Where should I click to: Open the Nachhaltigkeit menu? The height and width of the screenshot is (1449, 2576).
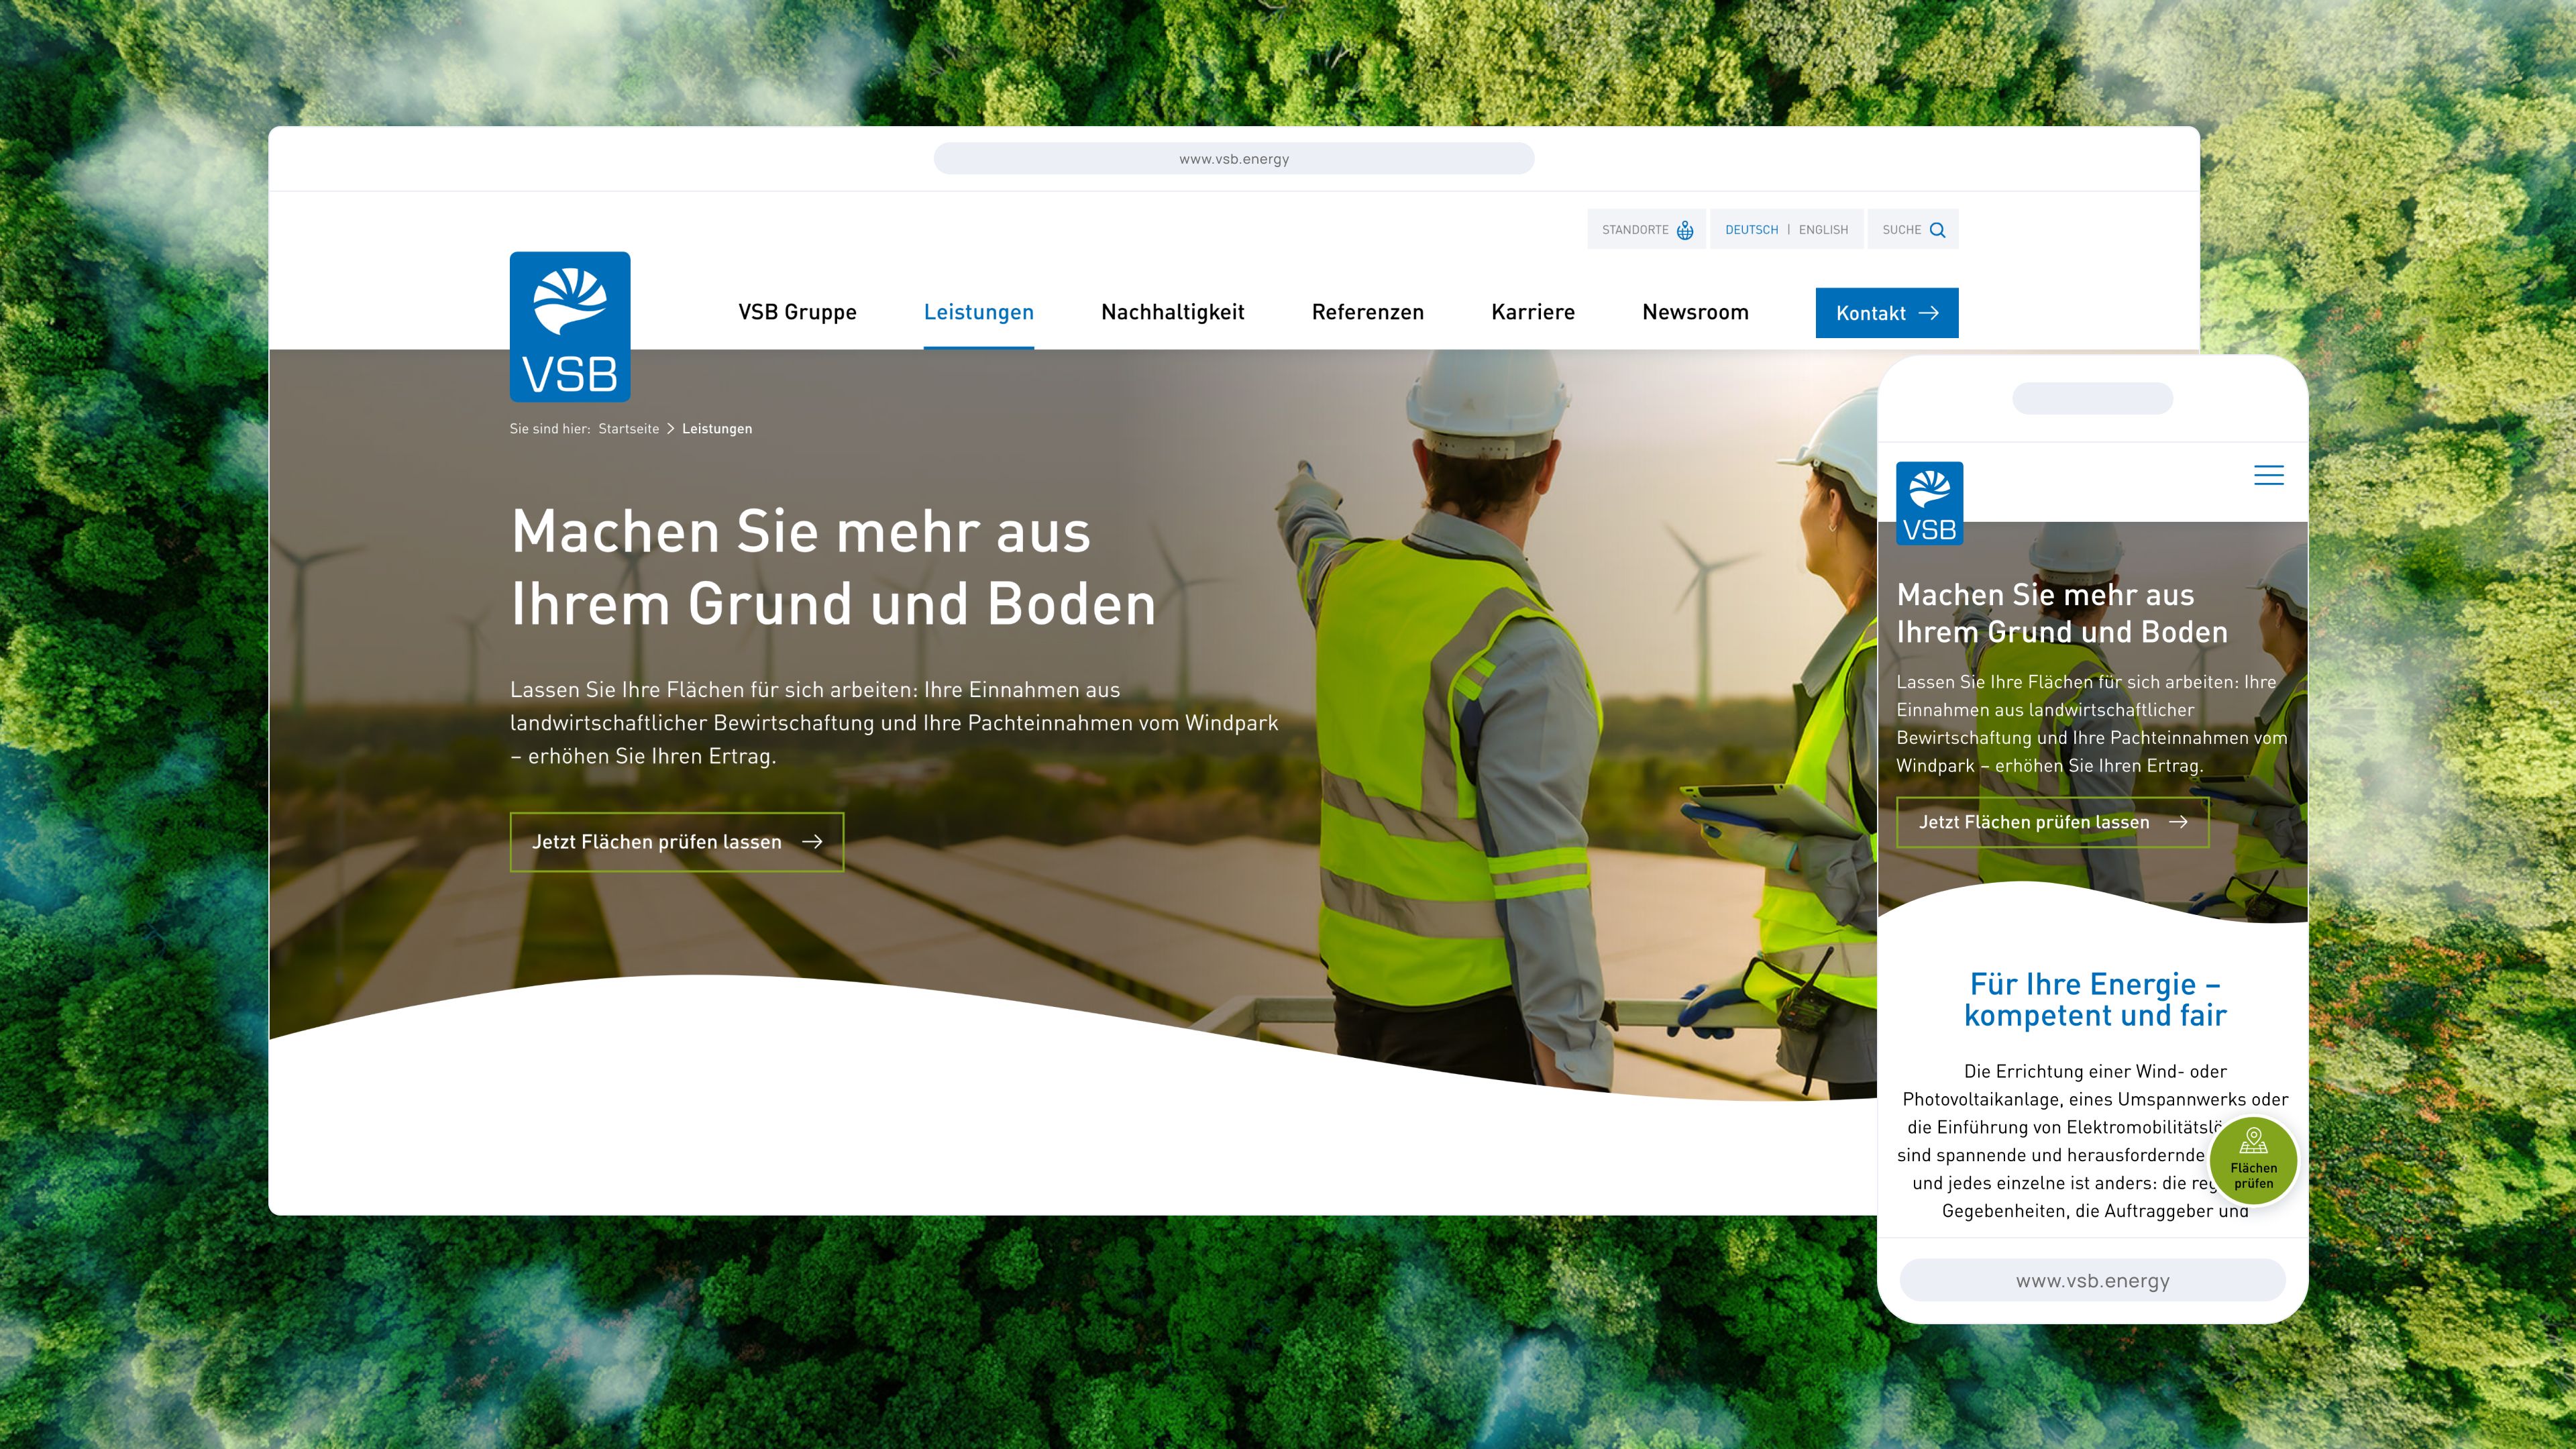pos(1172,312)
